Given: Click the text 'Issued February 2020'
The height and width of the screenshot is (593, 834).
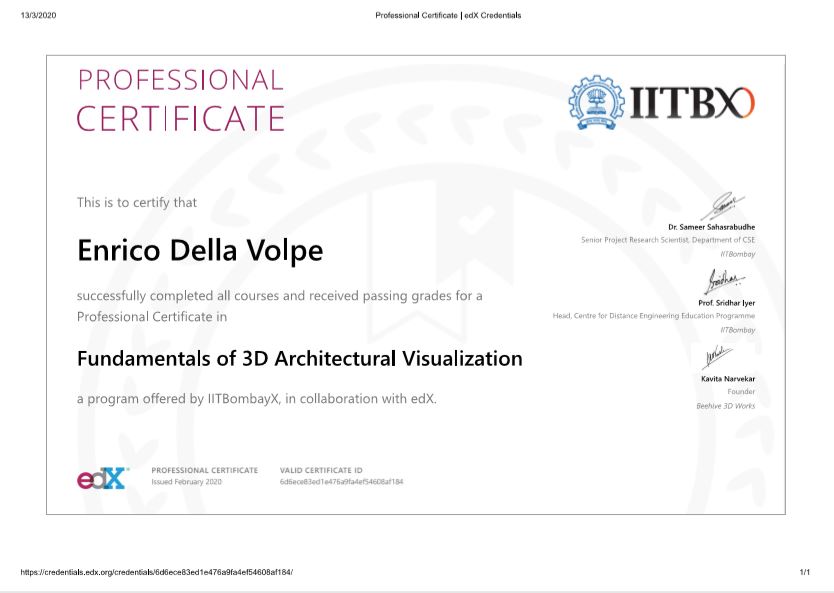Looking at the screenshot, I should click(x=187, y=482).
